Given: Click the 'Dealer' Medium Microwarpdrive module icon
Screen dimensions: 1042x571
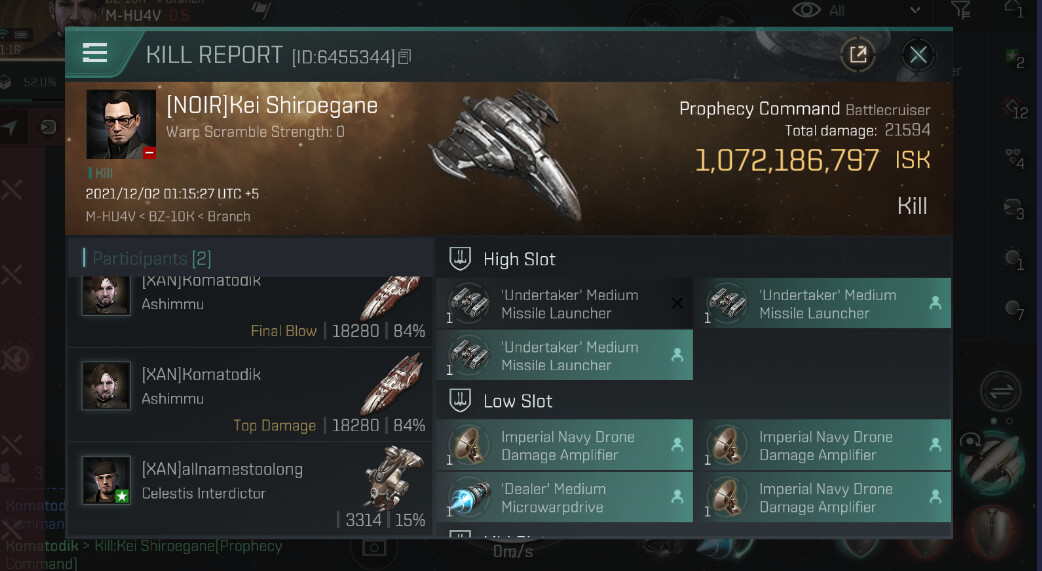Looking at the screenshot, I should click(x=467, y=497).
